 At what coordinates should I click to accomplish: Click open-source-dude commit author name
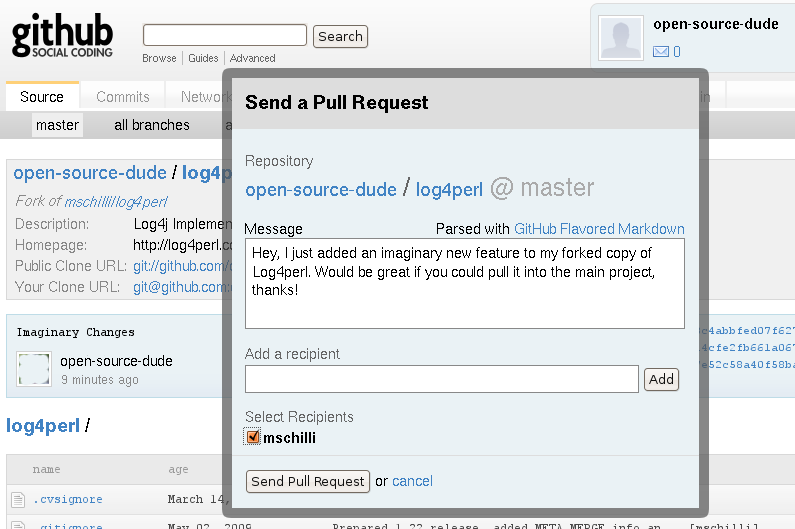116,361
